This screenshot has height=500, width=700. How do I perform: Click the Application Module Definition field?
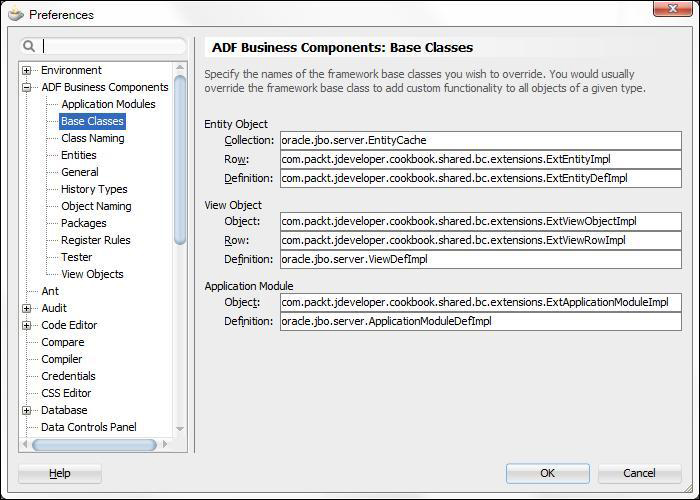point(481,321)
